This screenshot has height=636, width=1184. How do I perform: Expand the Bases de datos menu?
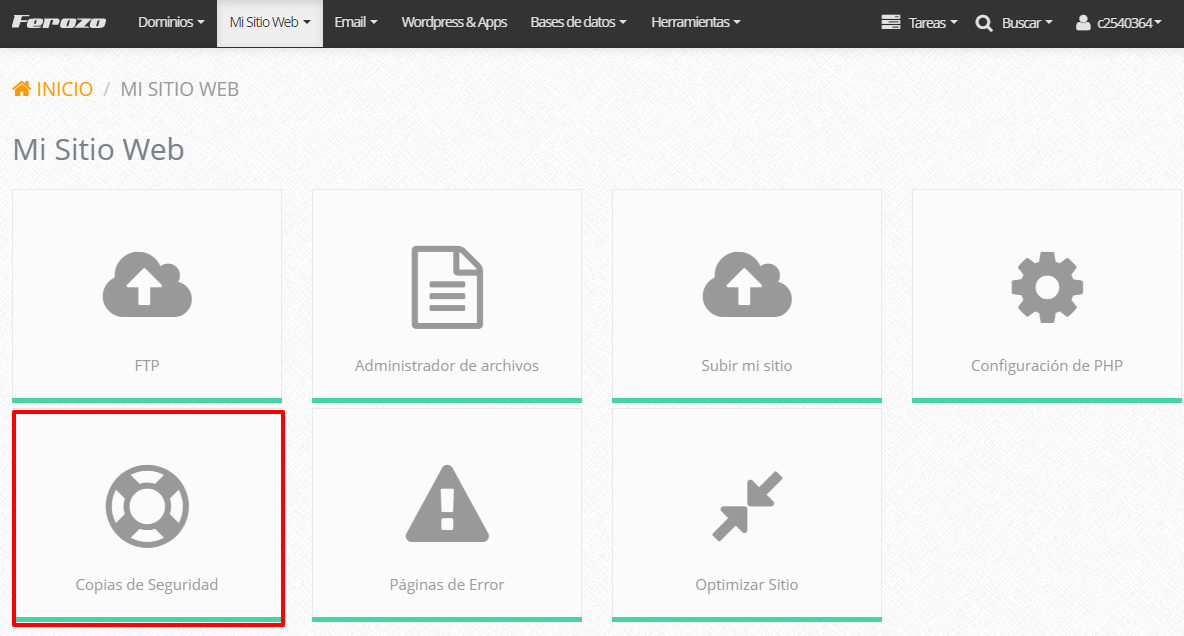click(578, 23)
